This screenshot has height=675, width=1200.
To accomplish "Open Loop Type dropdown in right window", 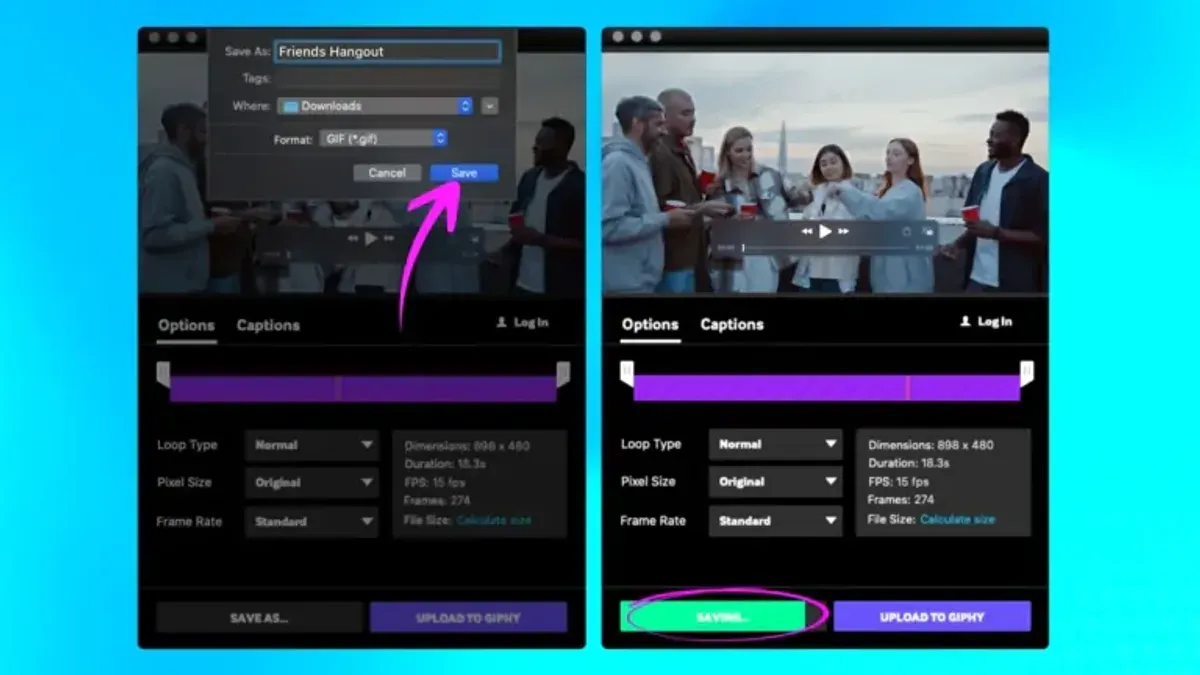I will [775, 444].
